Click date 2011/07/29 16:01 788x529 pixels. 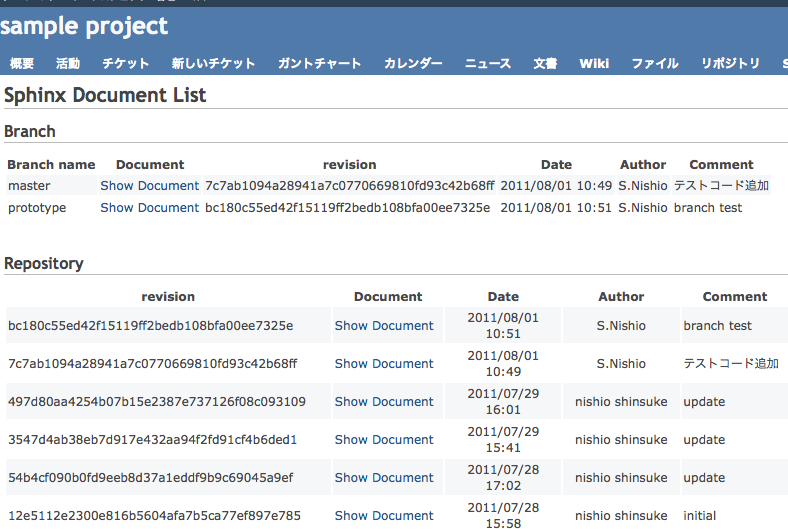pyautogui.click(x=503, y=402)
